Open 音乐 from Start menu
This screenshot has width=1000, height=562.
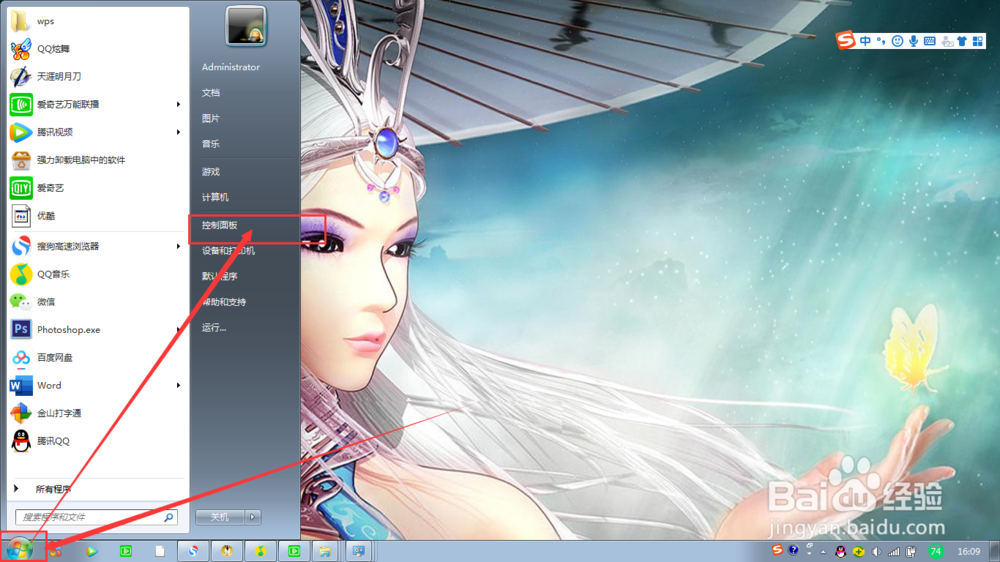click(211, 144)
